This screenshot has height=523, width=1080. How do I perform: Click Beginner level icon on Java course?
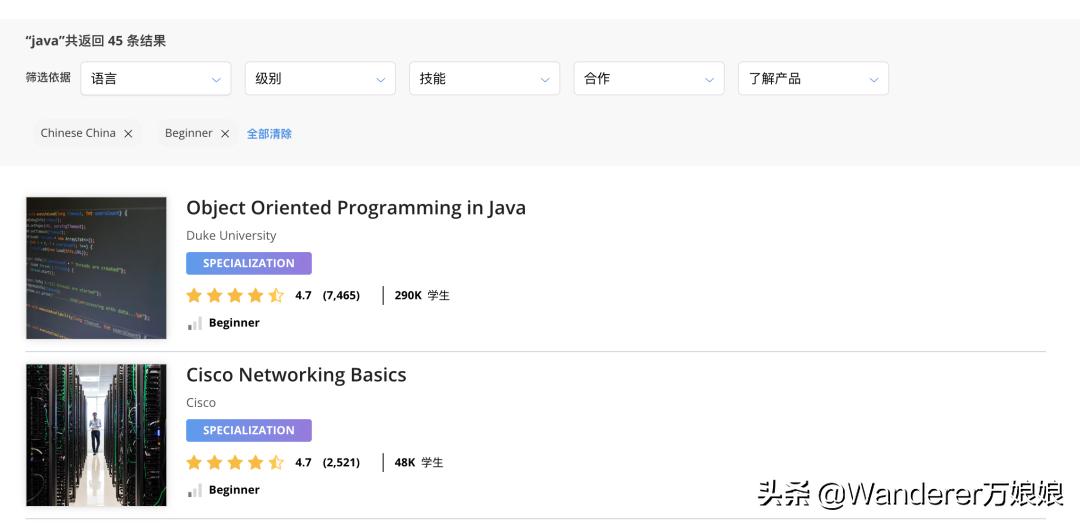194,323
